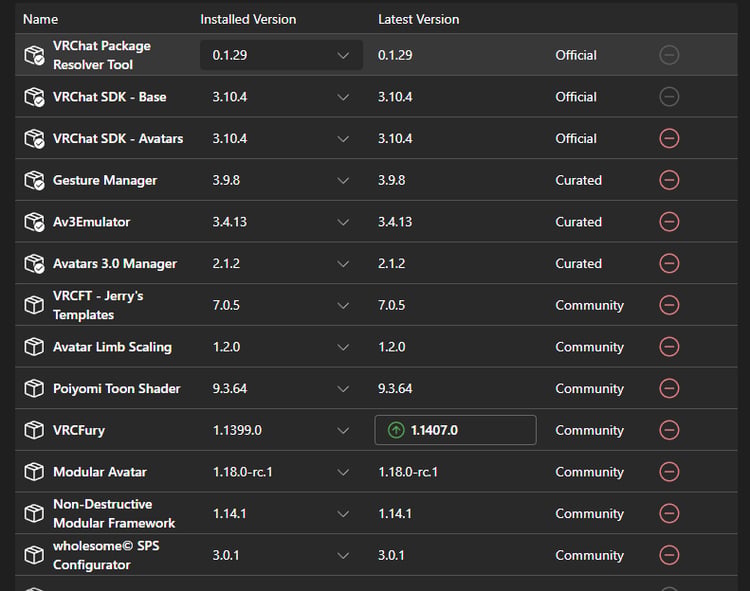Viewport: 750px width, 591px height.
Task: Click the Av3Emulator package icon
Action: click(x=34, y=222)
